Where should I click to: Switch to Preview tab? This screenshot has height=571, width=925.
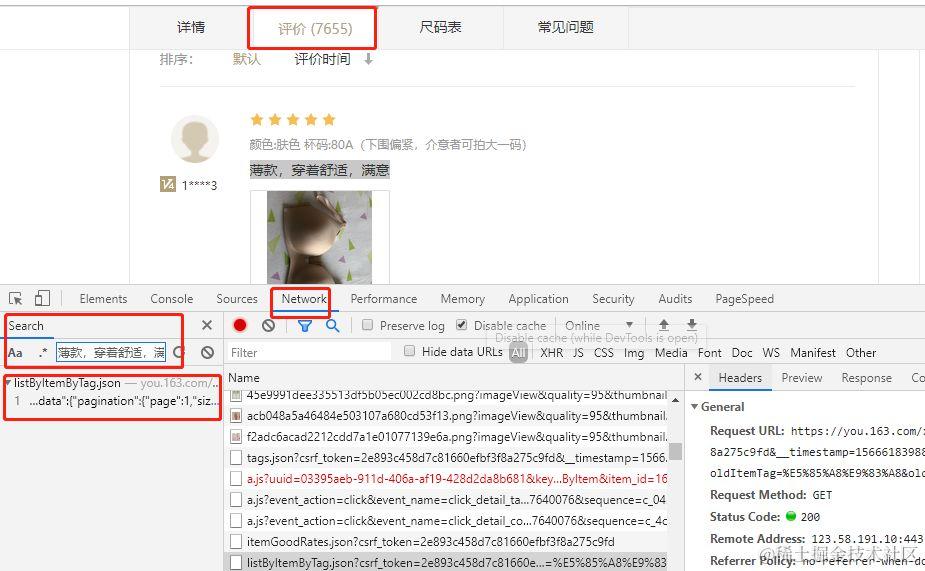click(x=802, y=378)
